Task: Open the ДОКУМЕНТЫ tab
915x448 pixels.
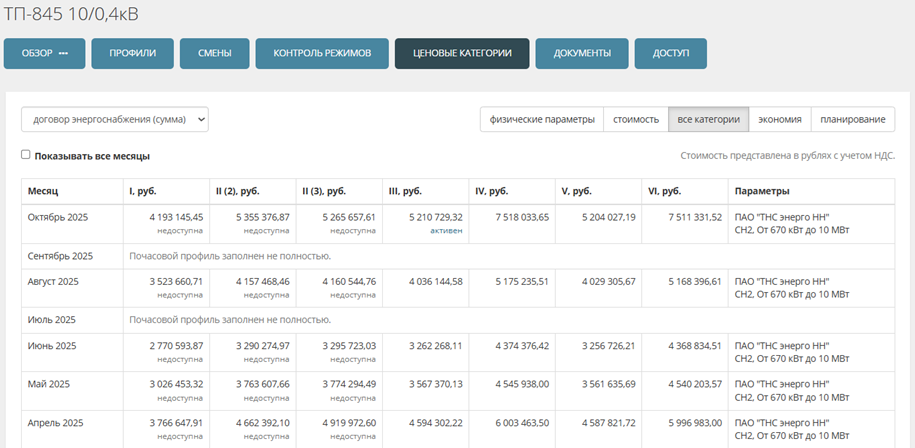Action: coord(581,53)
